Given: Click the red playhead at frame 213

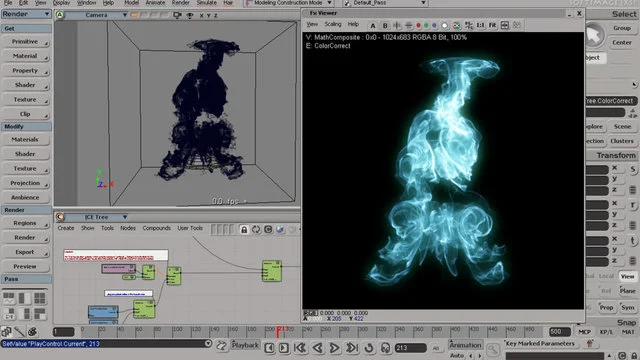Looking at the screenshot, I should pyautogui.click(x=278, y=332).
